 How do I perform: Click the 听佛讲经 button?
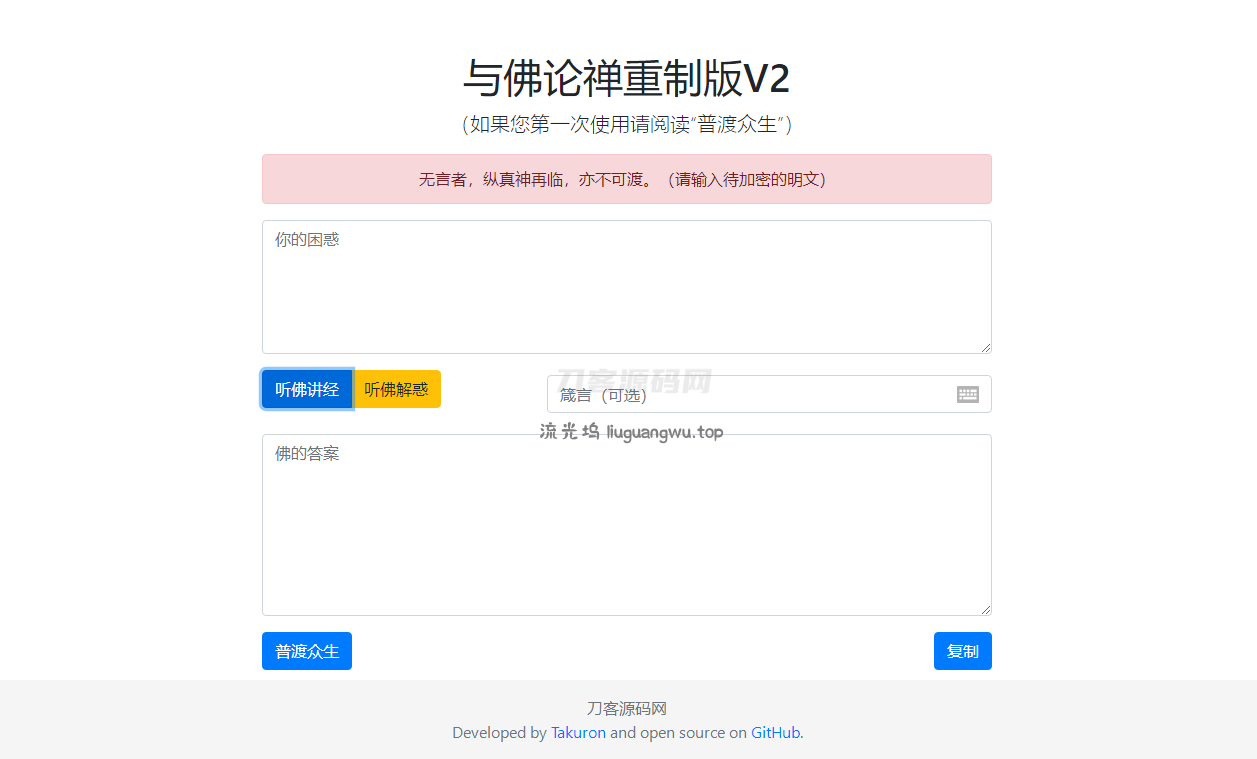pyautogui.click(x=307, y=389)
